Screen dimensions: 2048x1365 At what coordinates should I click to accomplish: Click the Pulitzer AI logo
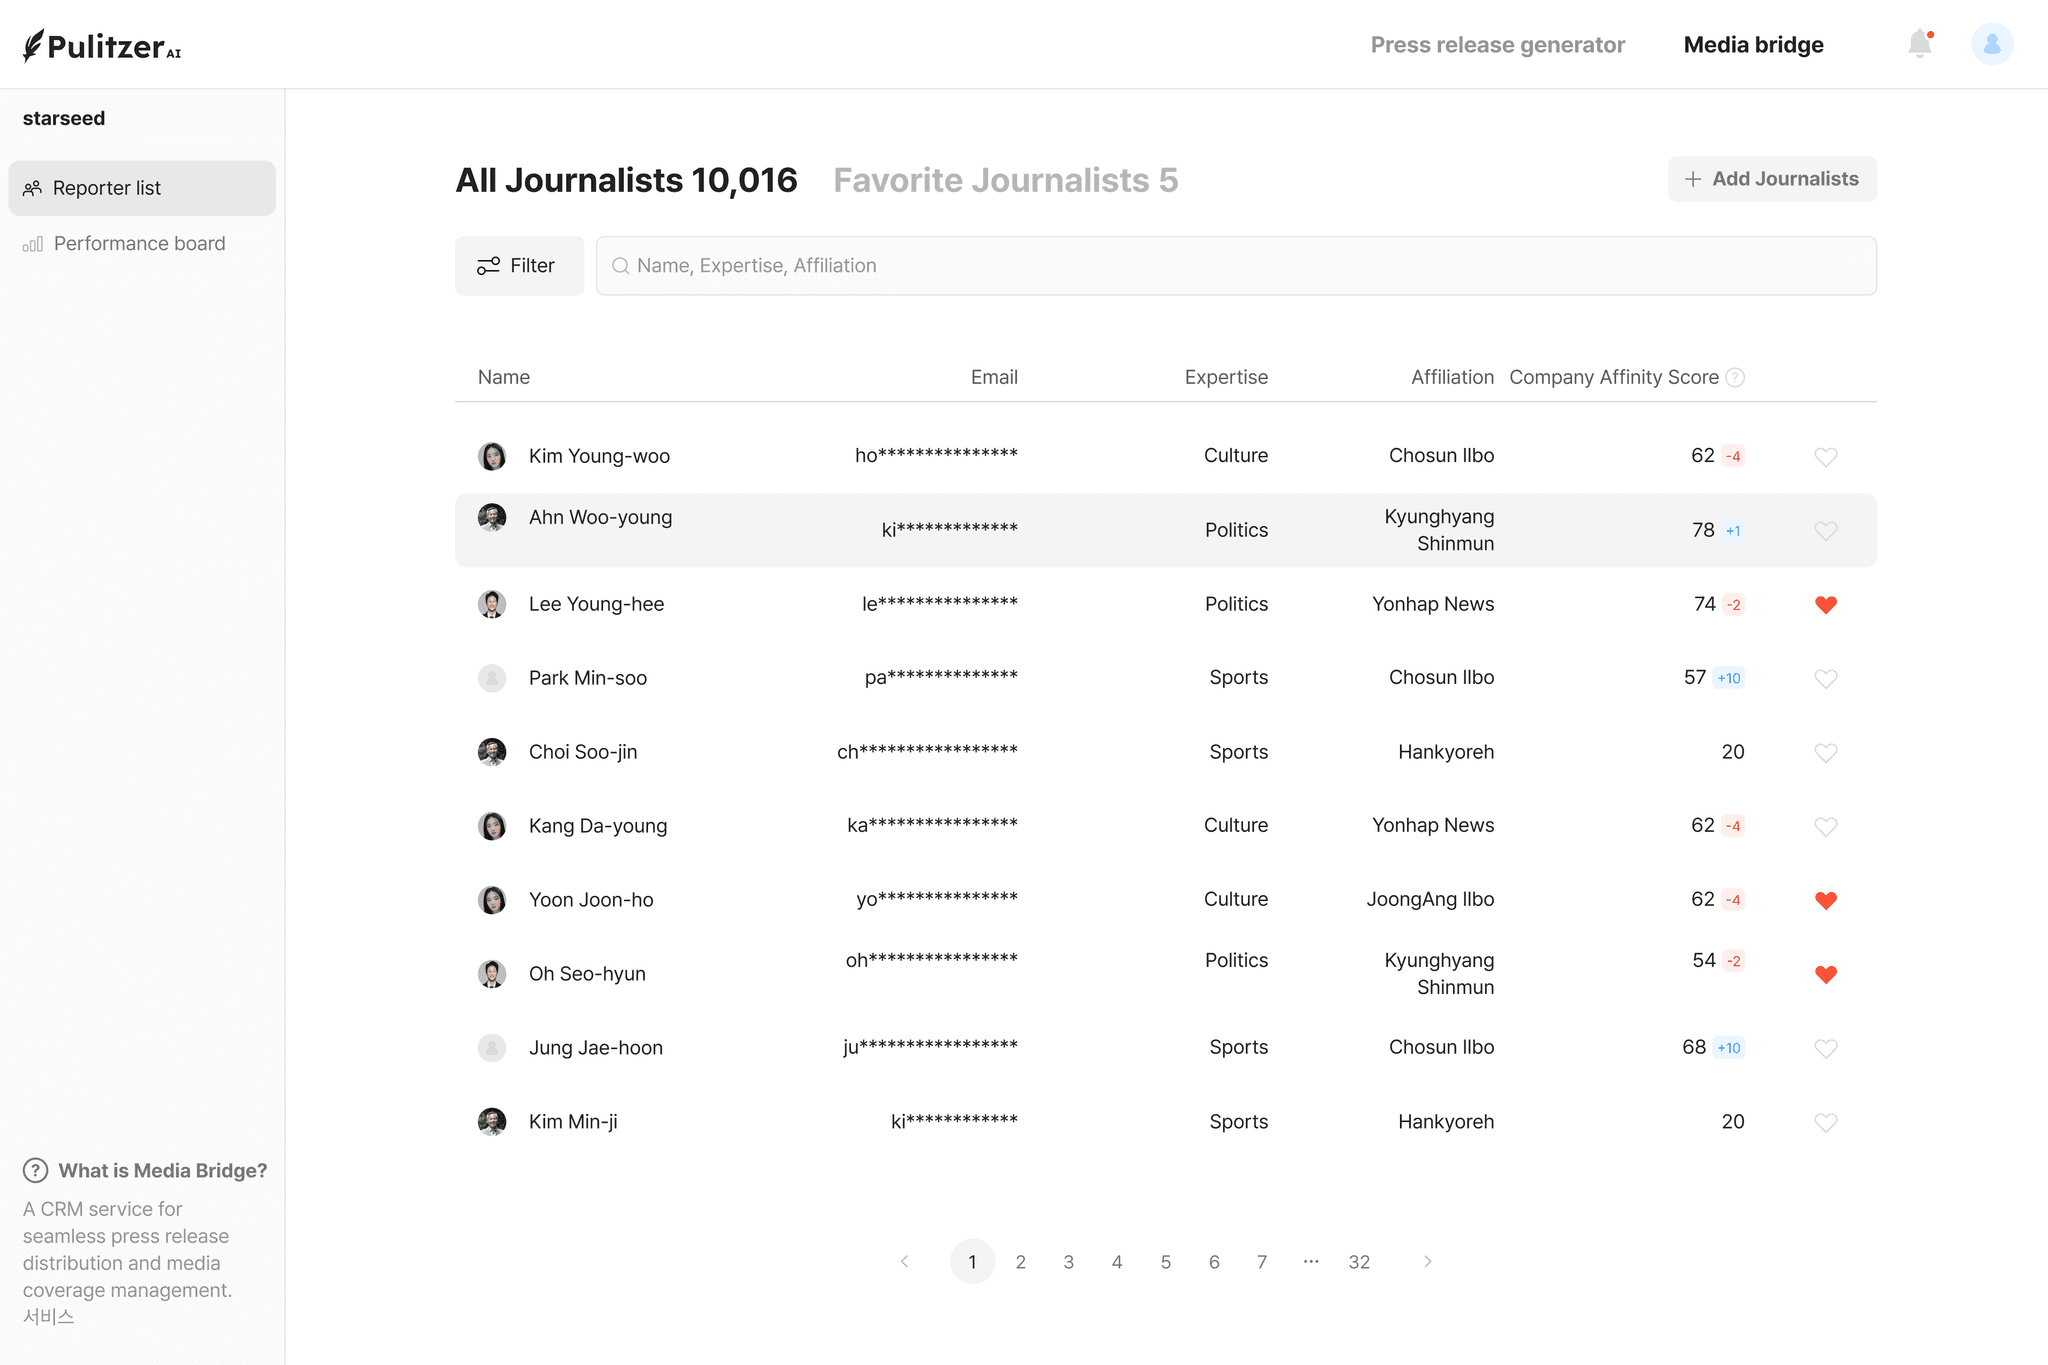point(102,46)
